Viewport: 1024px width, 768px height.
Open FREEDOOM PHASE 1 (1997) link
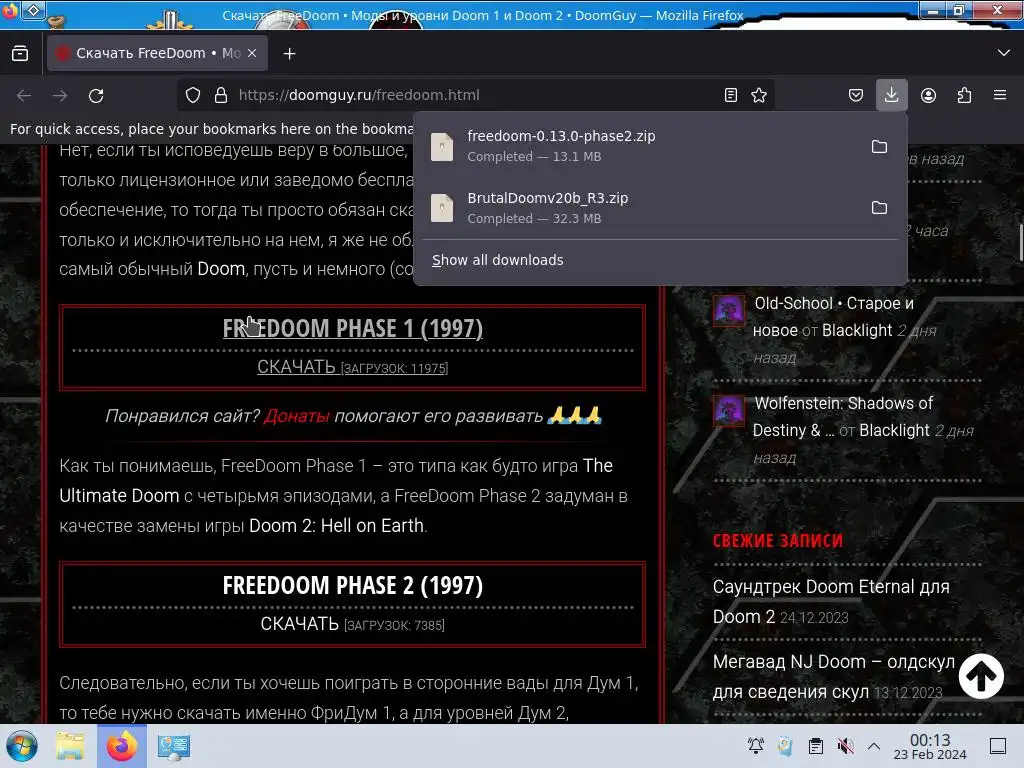[353, 328]
